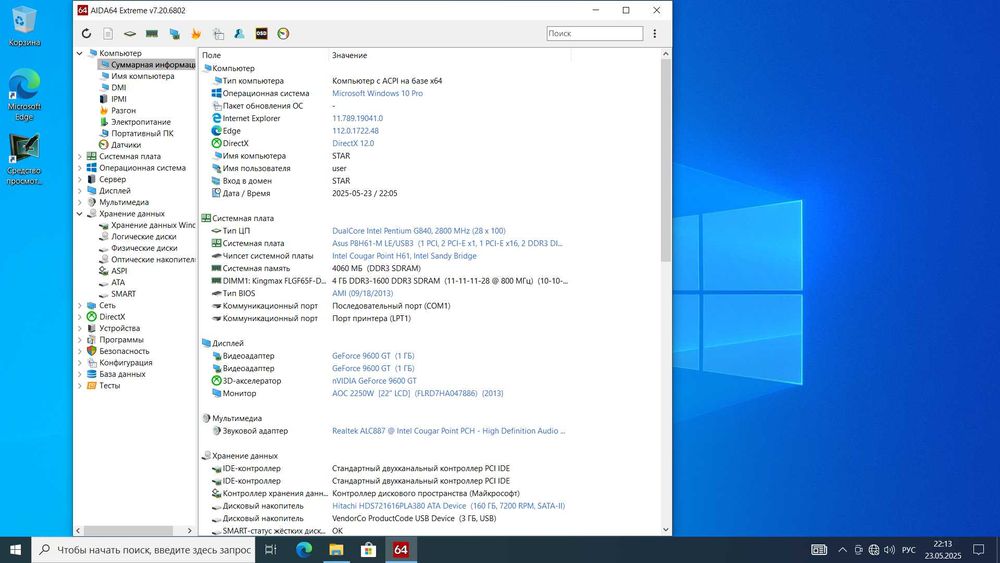Open the Microsoft Windows 10 Pro link
Image resolution: width=1000 pixels, height=563 pixels.
click(x=377, y=93)
